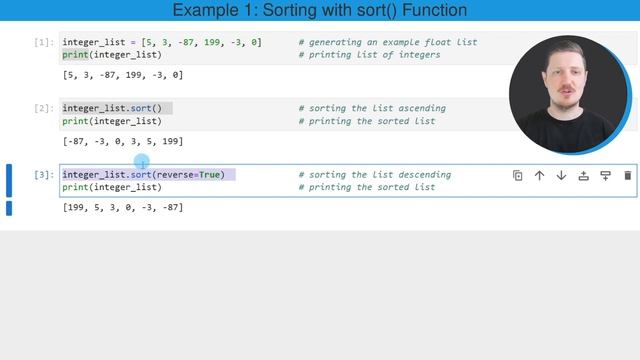This screenshot has height=360, width=640.
Task: Click the duplicate cell icon
Action: [x=517, y=176]
